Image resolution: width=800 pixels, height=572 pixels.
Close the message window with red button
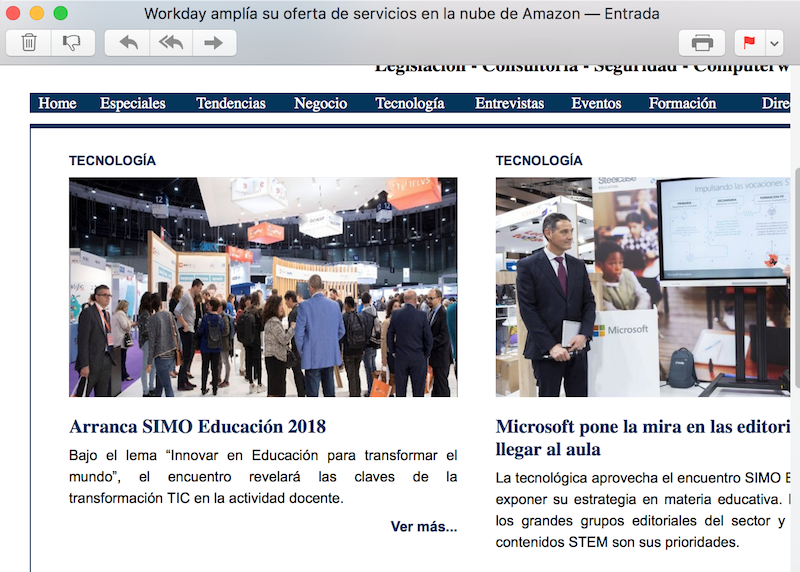coord(13,13)
